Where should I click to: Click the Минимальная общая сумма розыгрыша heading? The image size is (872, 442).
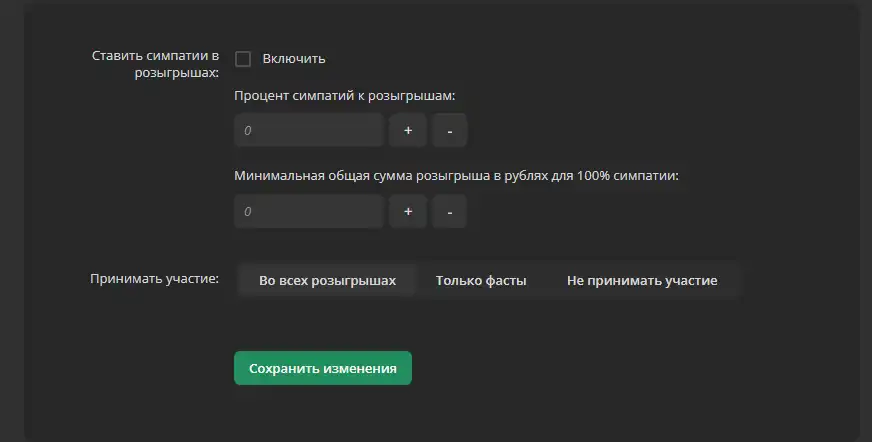(456, 176)
